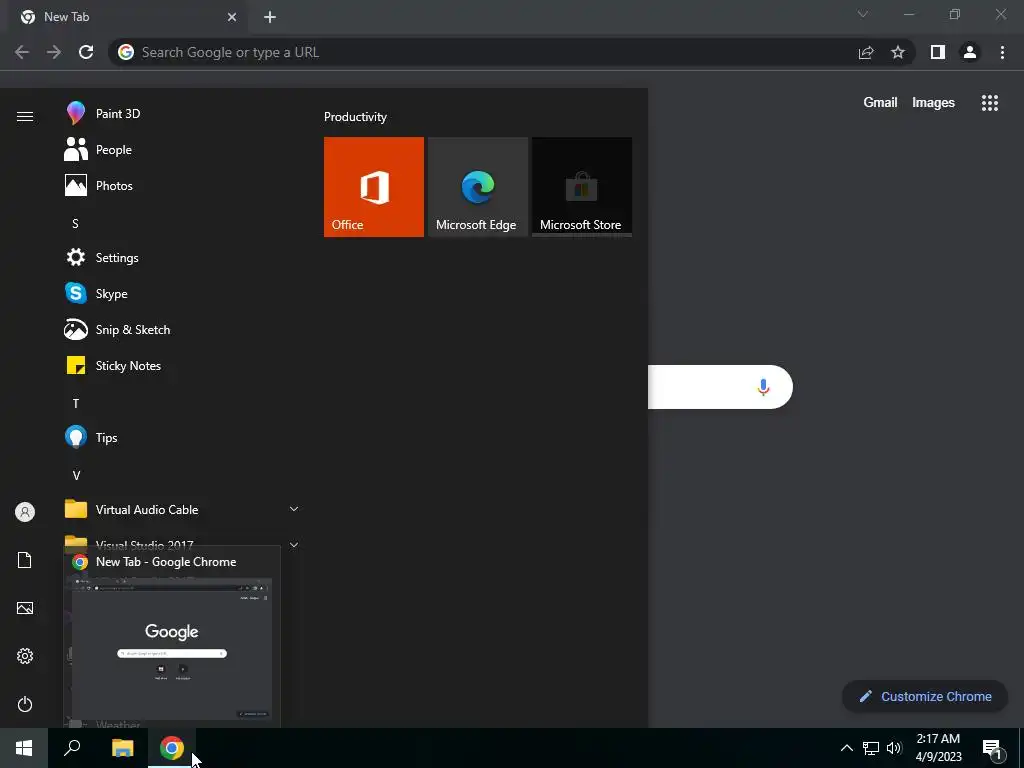The height and width of the screenshot is (768, 1024).
Task: Click the Productivity group heading
Action: pyautogui.click(x=355, y=117)
